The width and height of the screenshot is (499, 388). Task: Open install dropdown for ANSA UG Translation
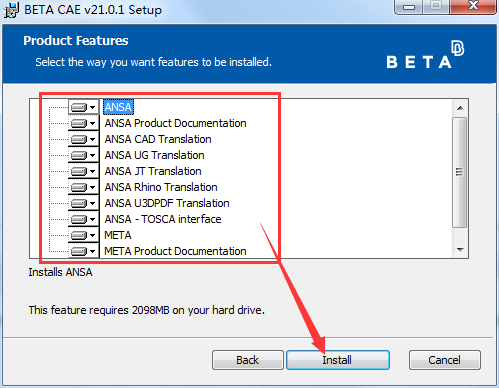(x=84, y=155)
